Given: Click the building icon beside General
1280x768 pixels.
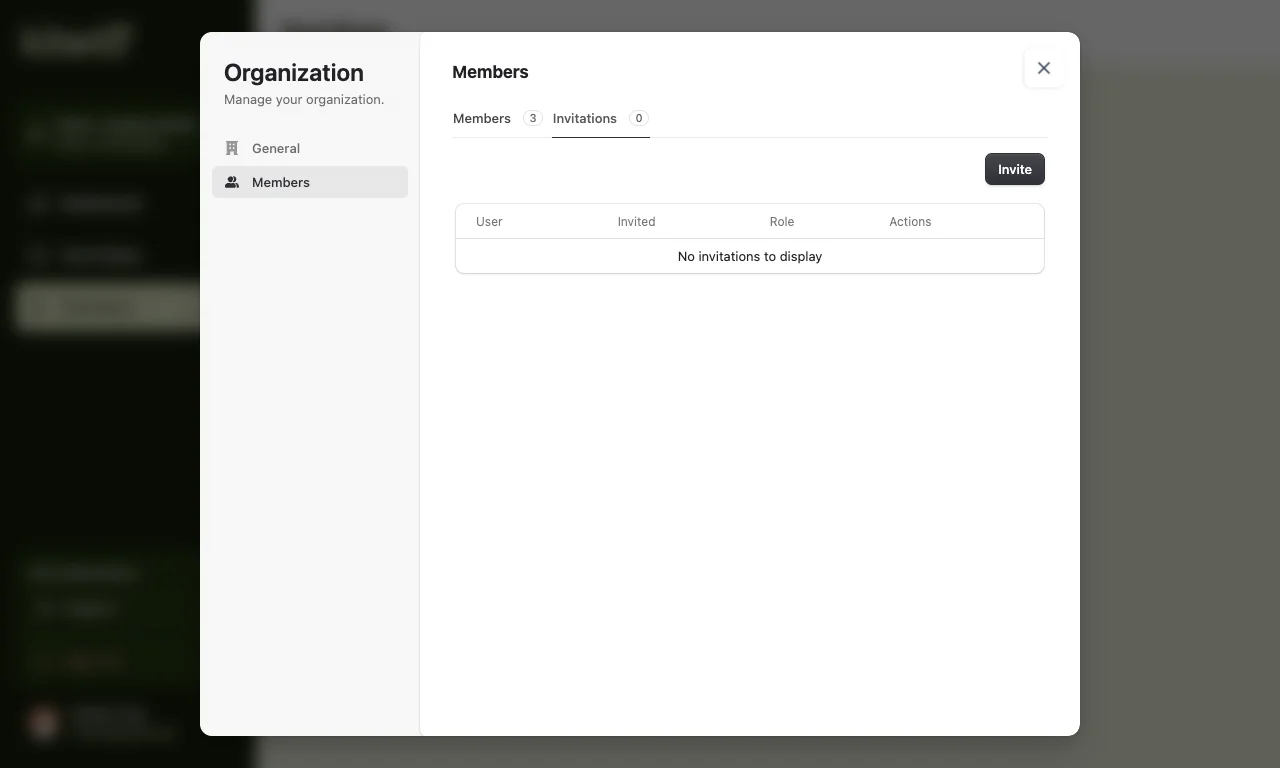Looking at the screenshot, I should coord(232,148).
